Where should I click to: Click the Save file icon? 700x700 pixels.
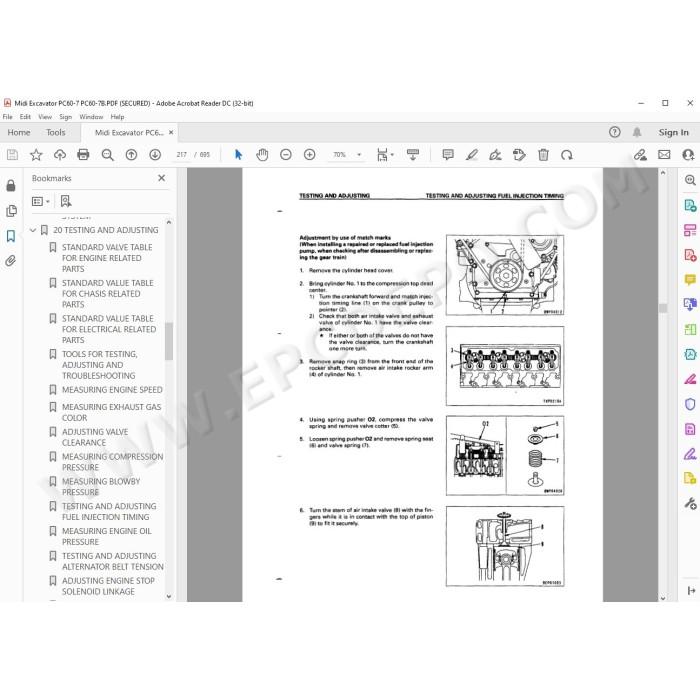(12, 155)
